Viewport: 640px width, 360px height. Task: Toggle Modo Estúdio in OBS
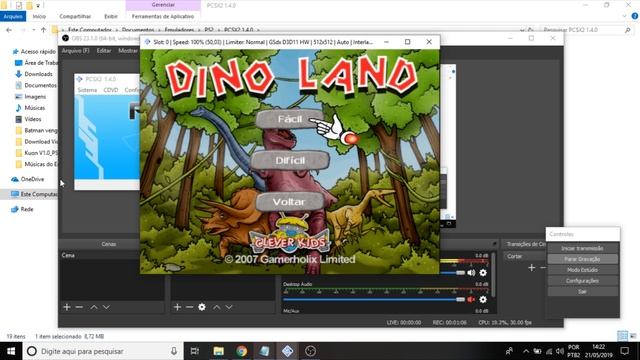[x=582, y=270]
